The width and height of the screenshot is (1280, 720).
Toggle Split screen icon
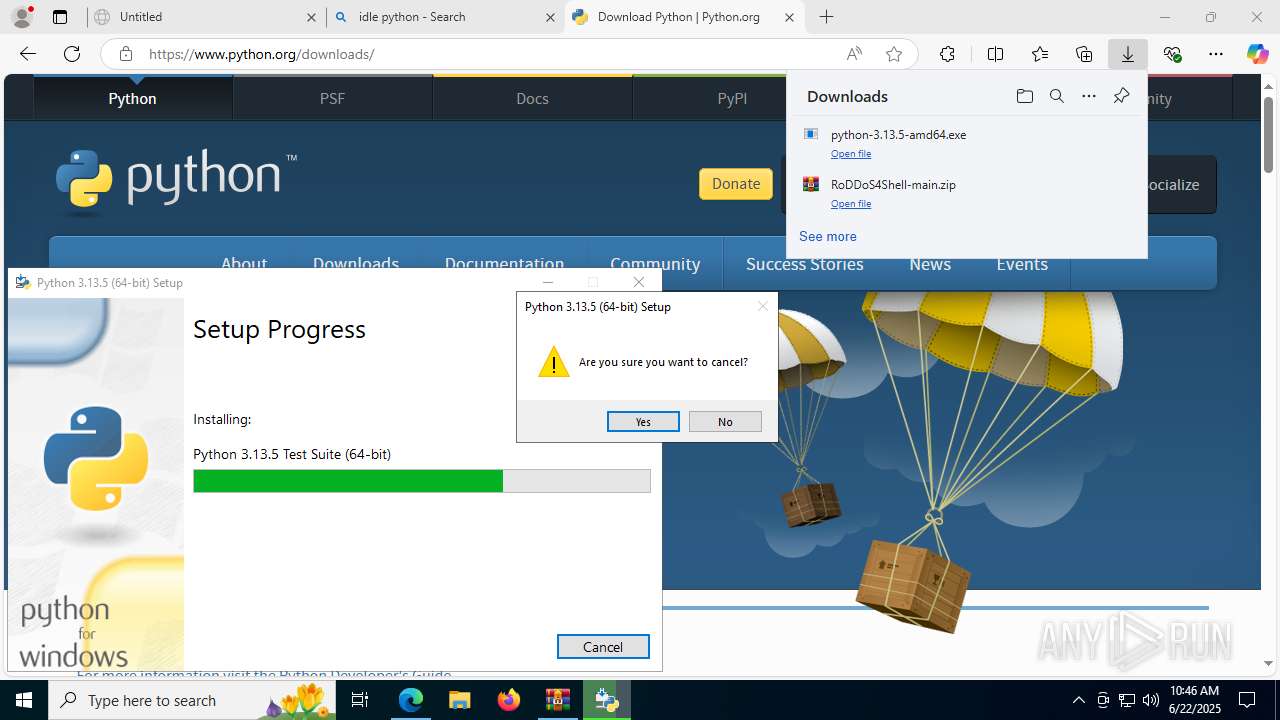[x=995, y=54]
